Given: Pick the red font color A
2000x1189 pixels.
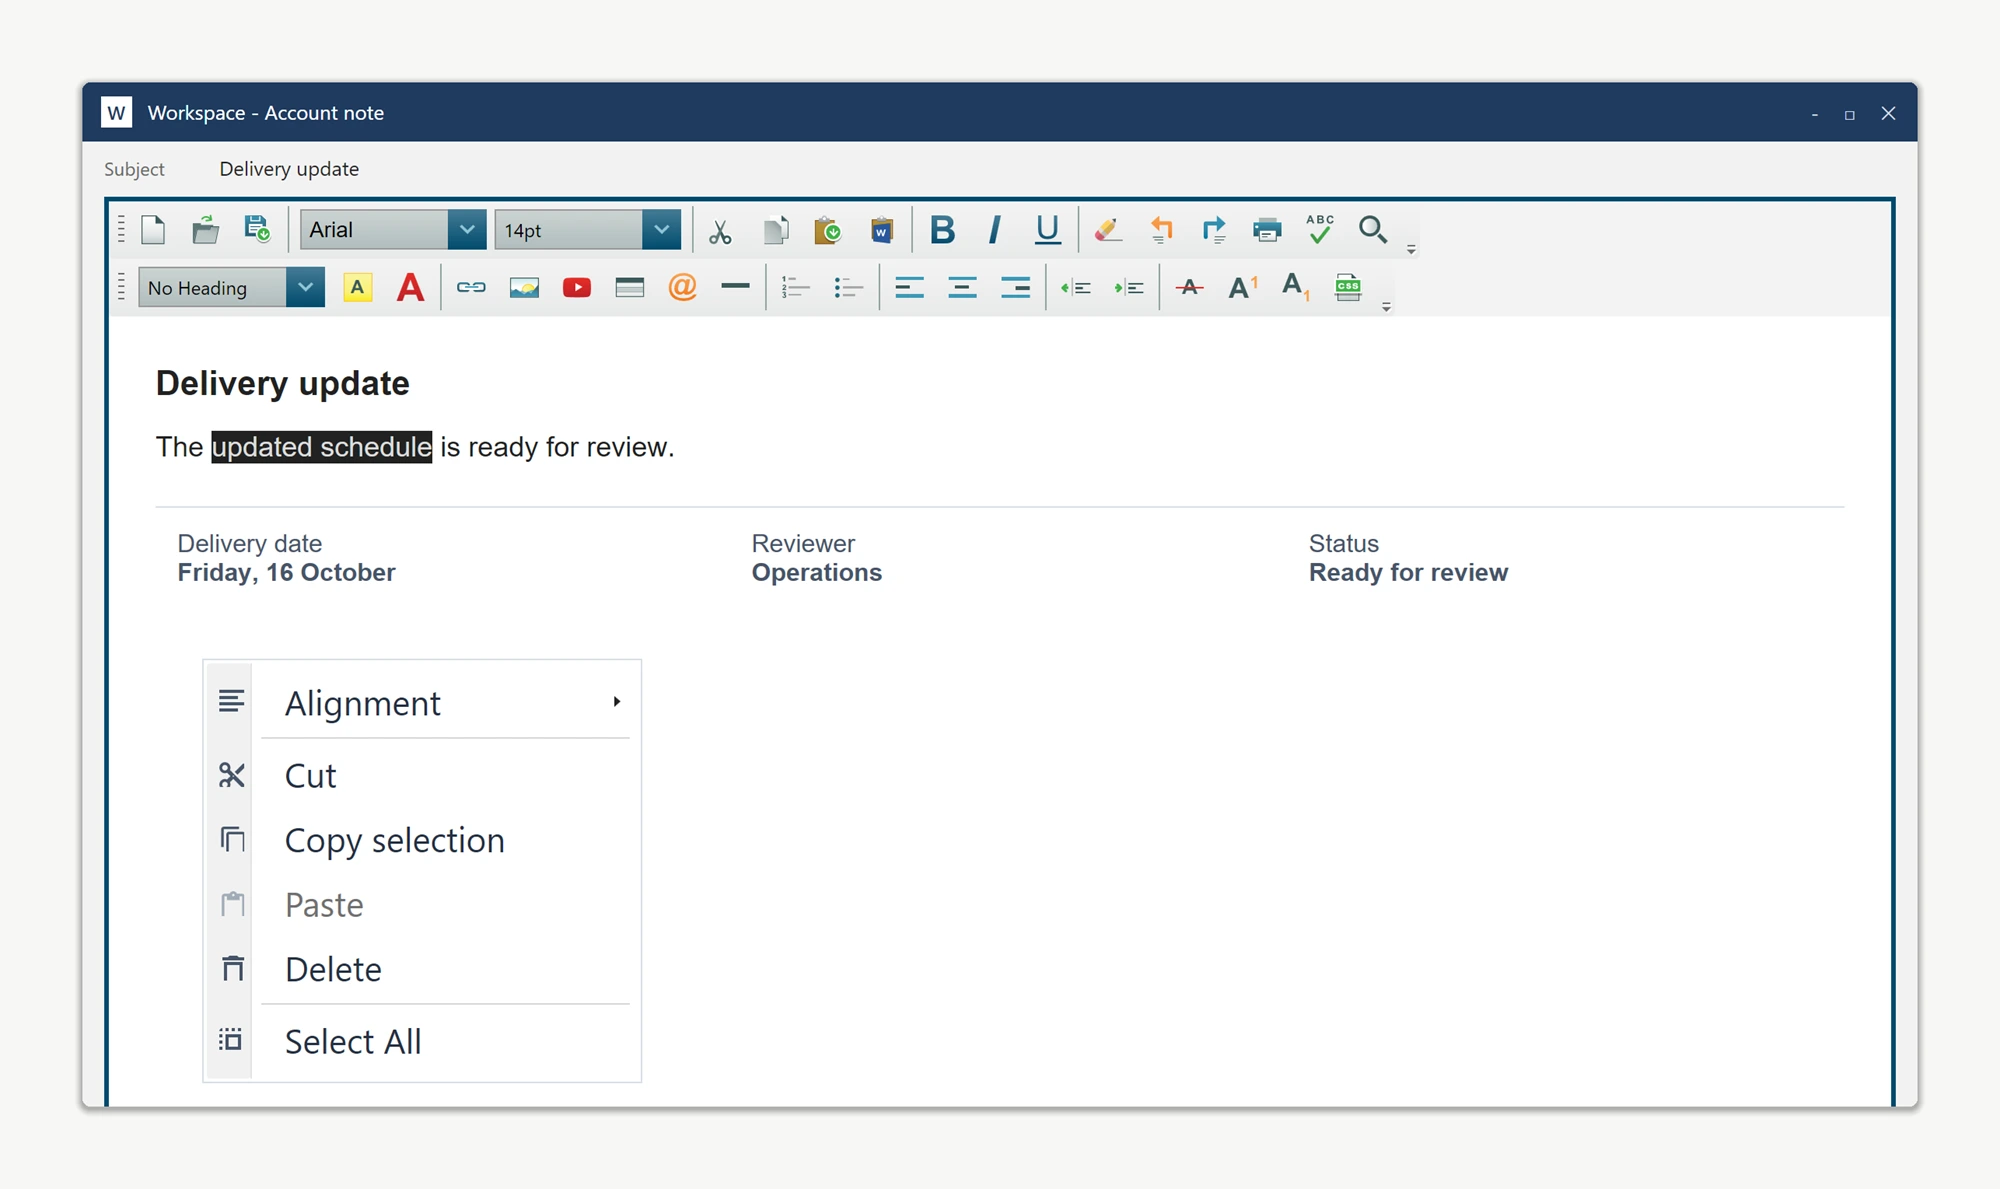Looking at the screenshot, I should click(410, 288).
